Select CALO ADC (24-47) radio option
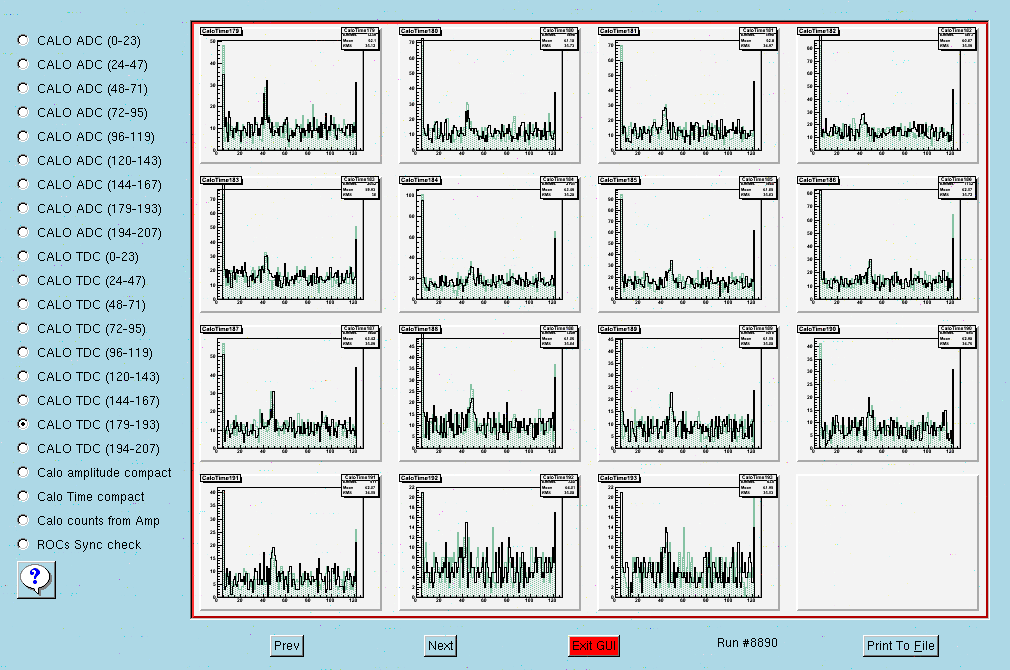 point(23,64)
